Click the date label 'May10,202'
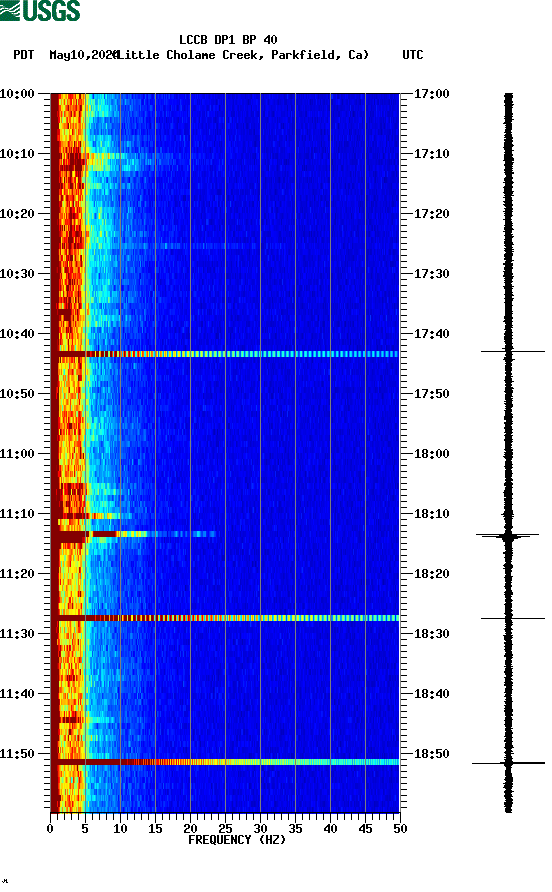The height and width of the screenshot is (892, 552). (83, 55)
